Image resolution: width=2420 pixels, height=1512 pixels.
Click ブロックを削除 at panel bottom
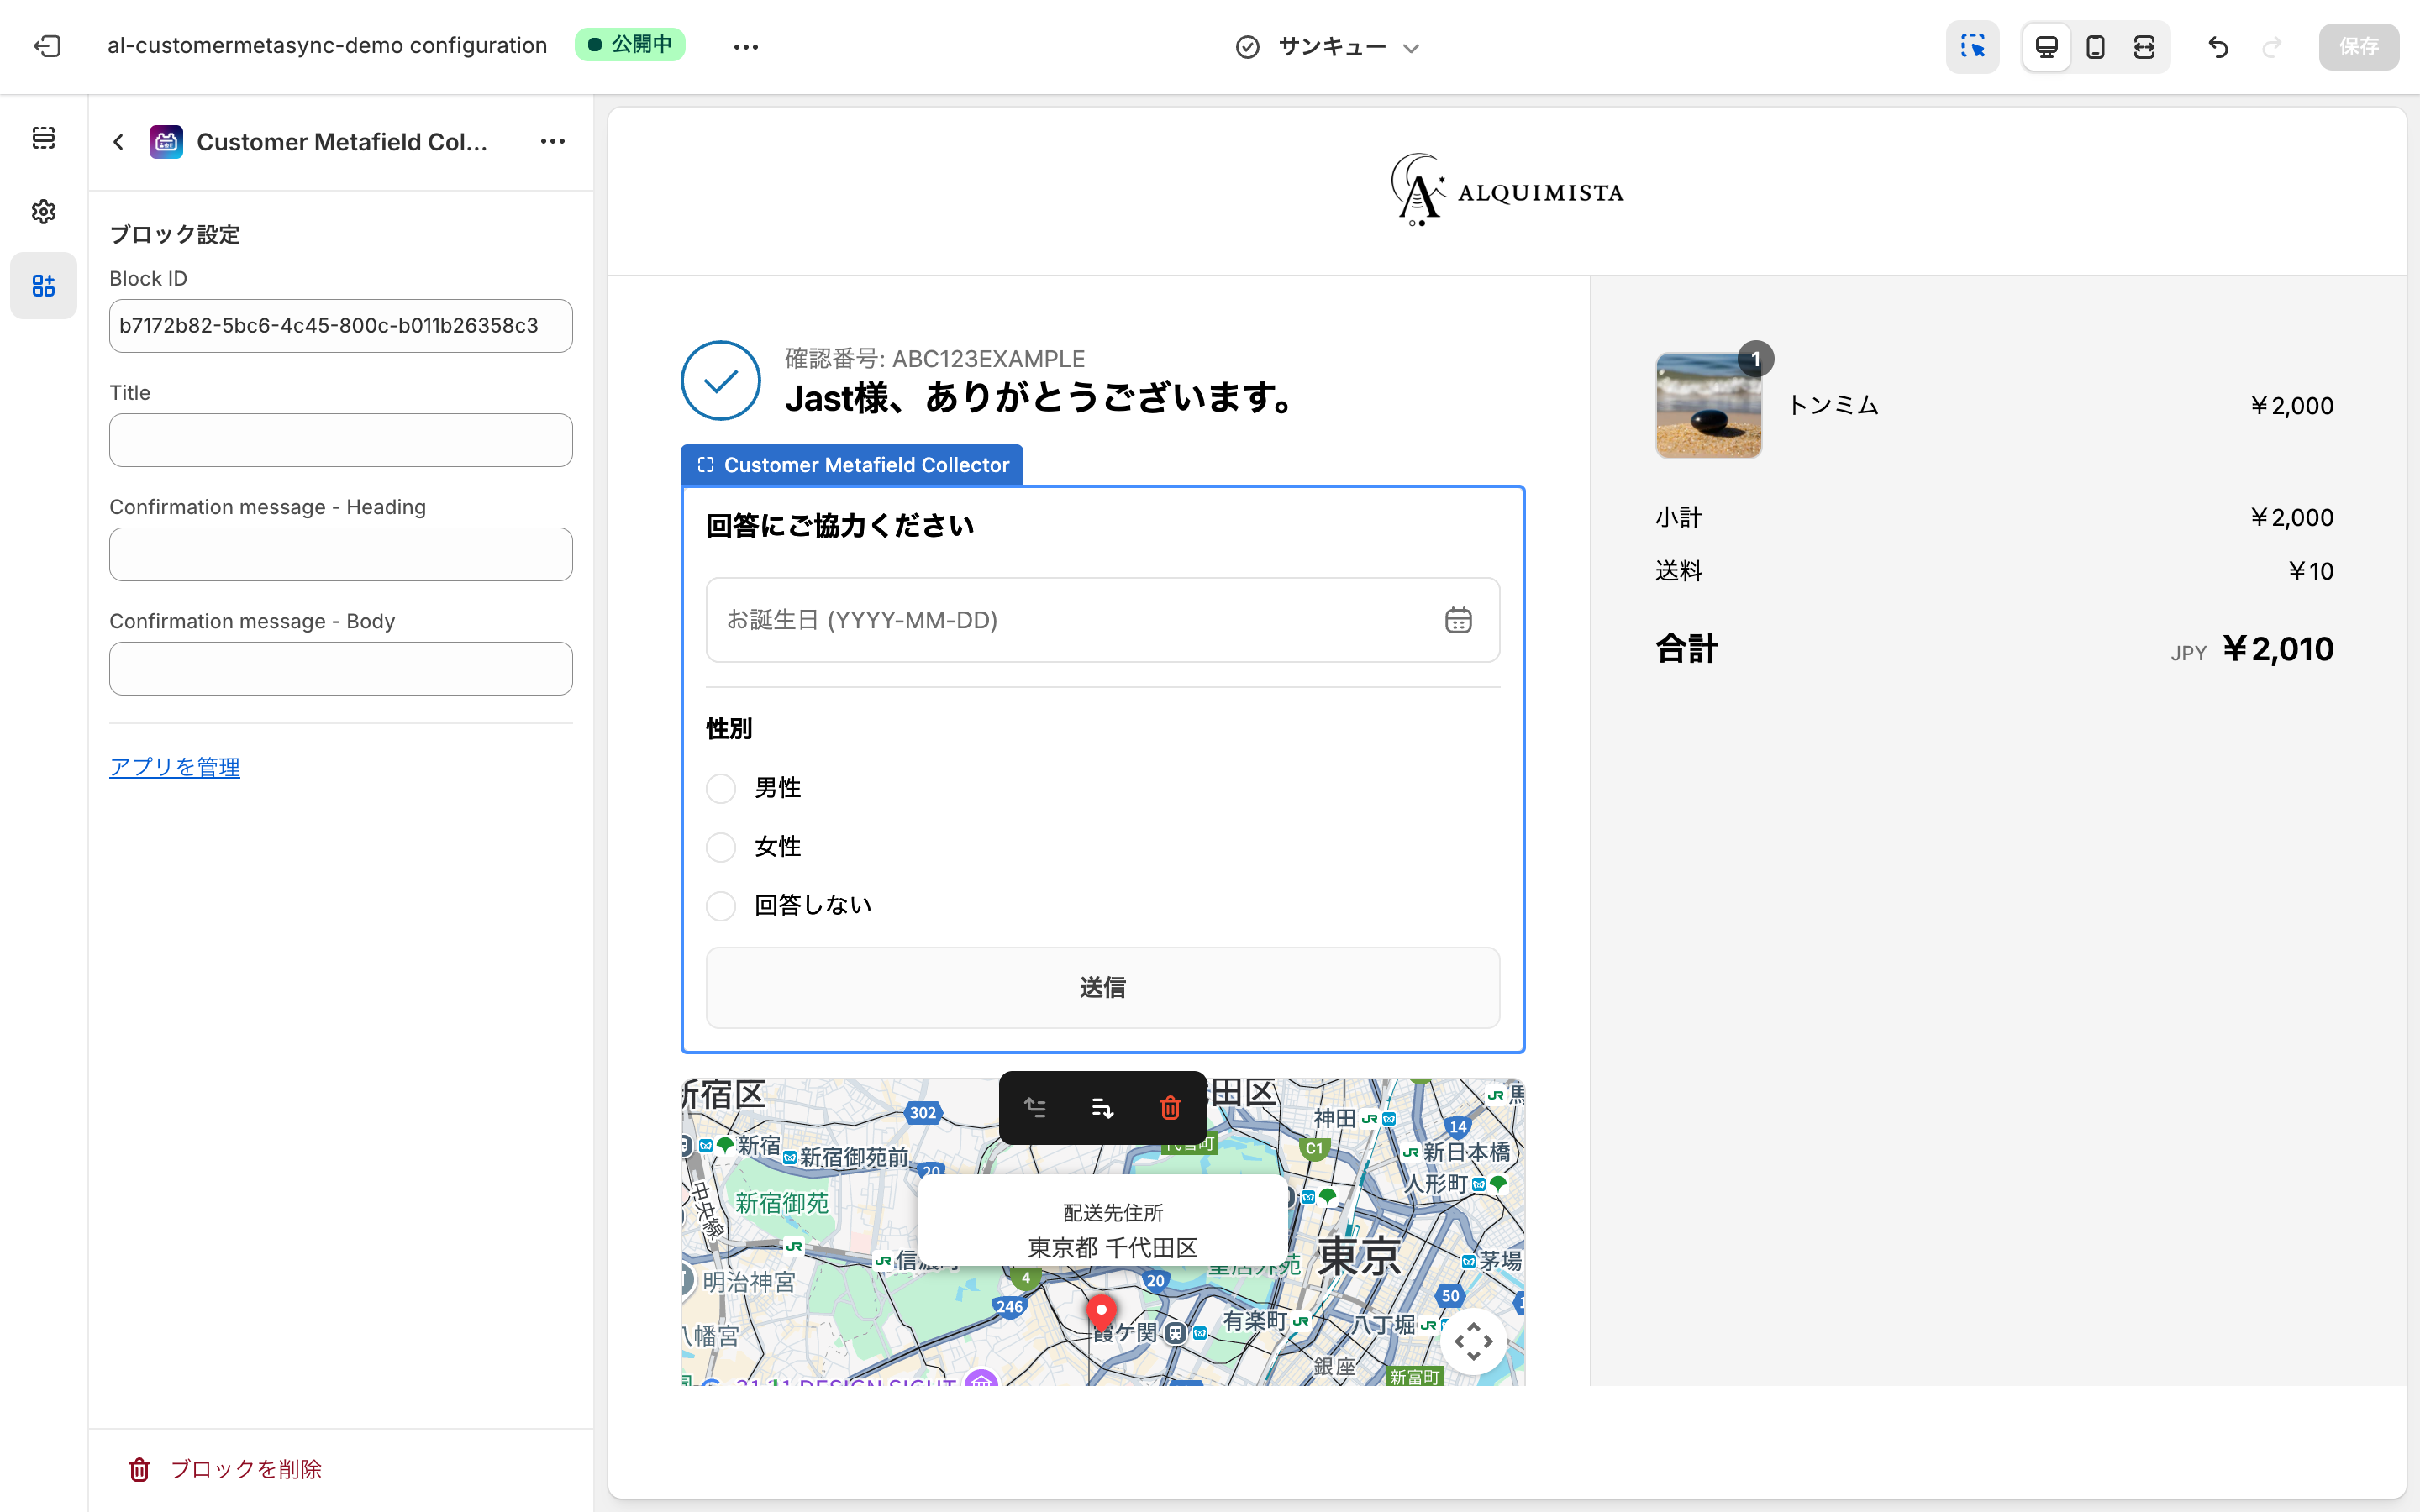tap(226, 1469)
